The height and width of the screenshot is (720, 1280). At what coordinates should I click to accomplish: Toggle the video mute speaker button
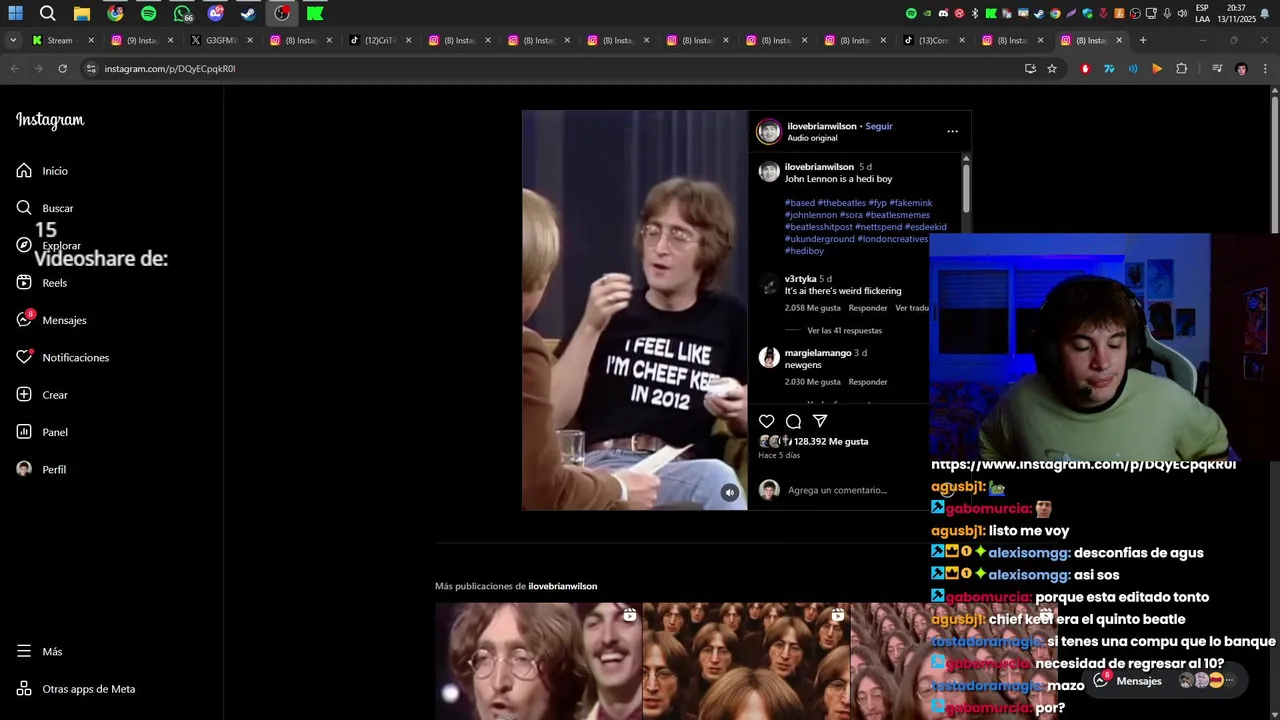[x=730, y=492]
